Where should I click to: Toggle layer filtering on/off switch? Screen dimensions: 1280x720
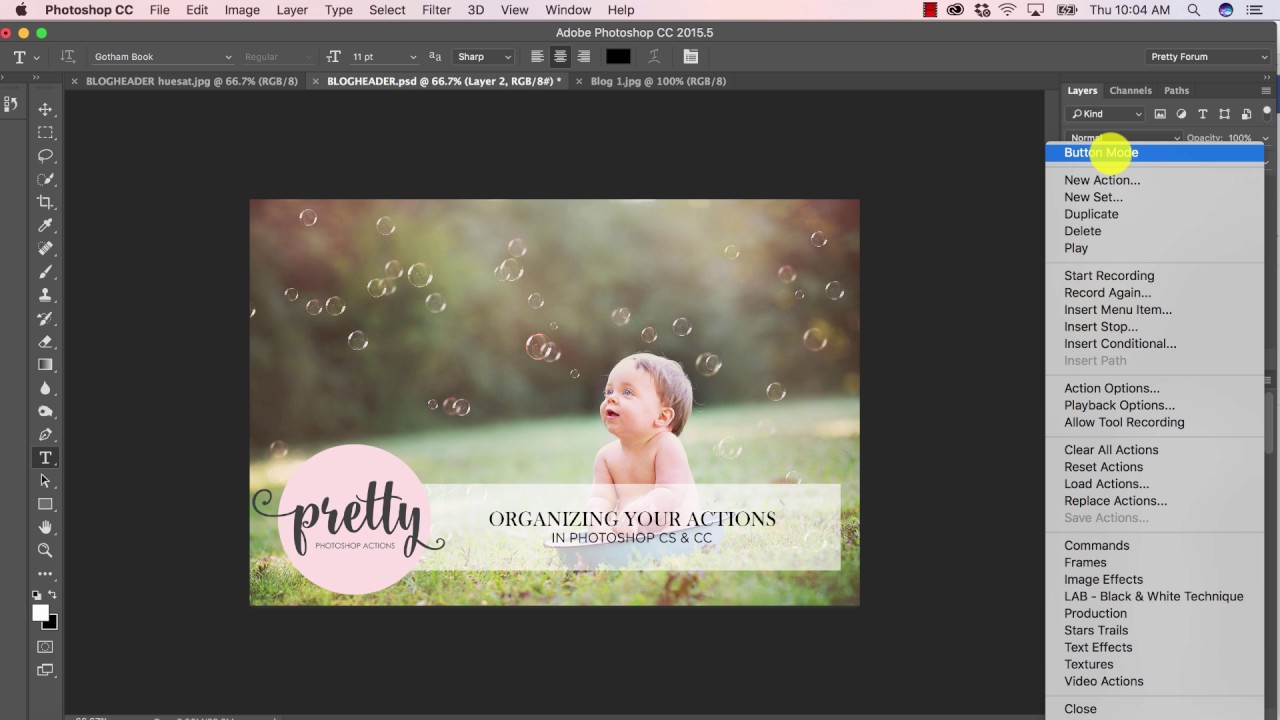coord(1267,113)
